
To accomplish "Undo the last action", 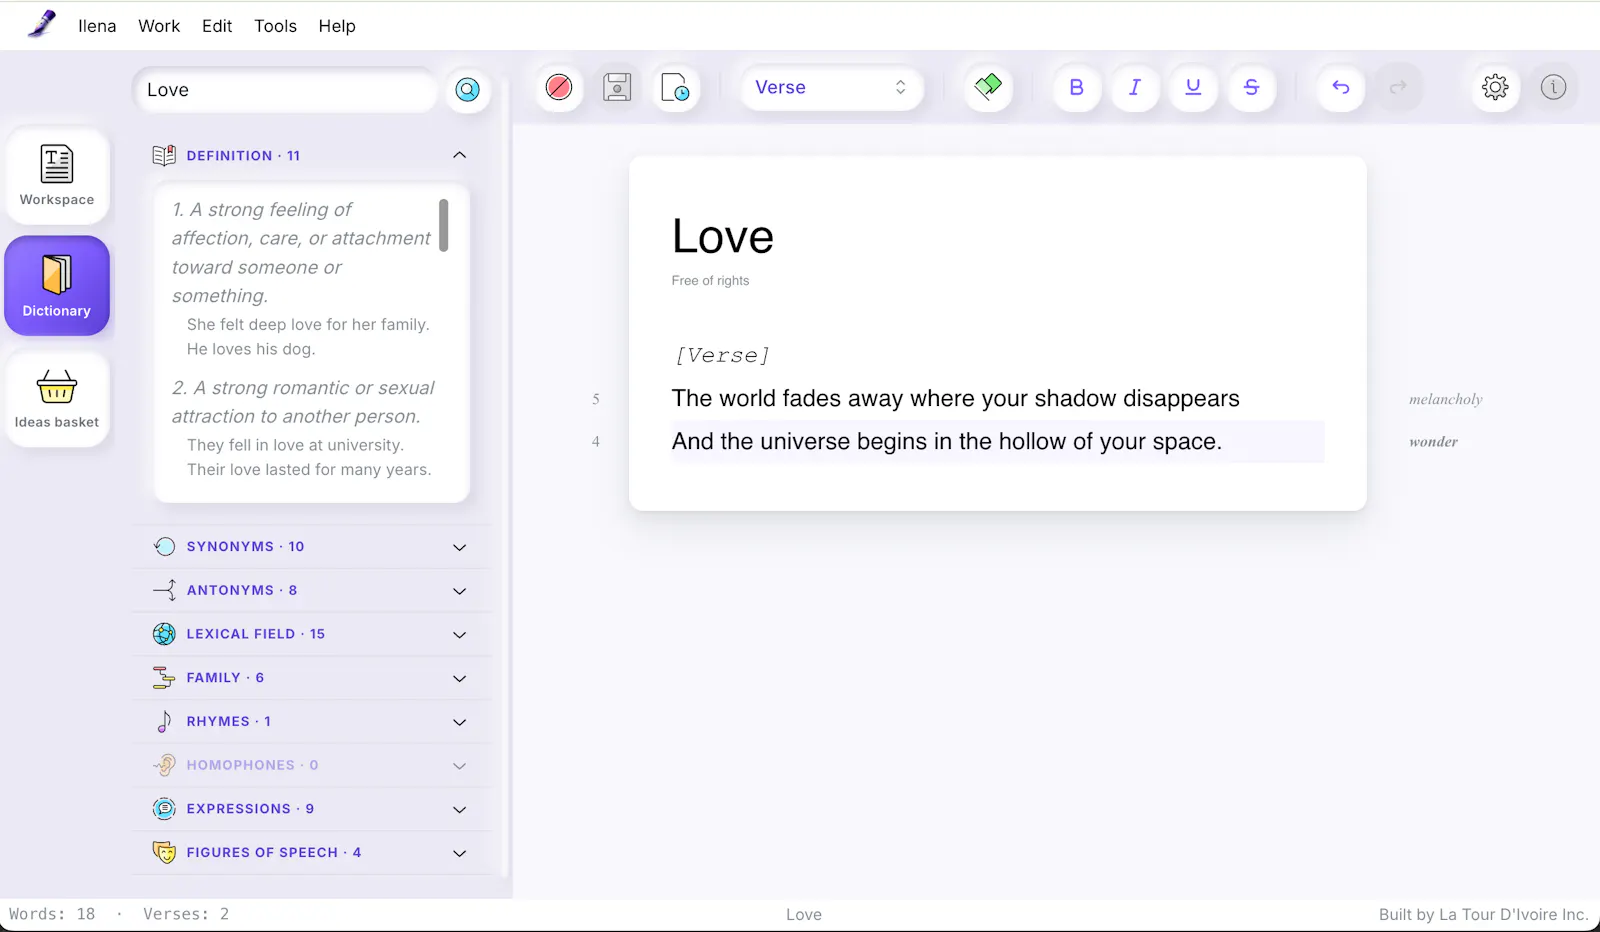I will [x=1341, y=87].
